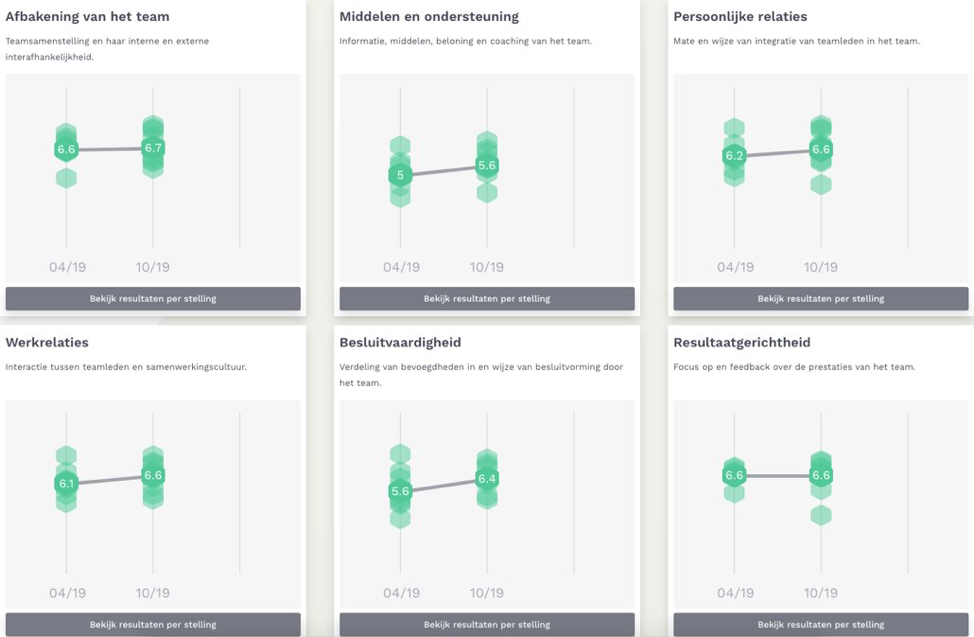Image resolution: width=974 pixels, height=637 pixels.
Task: Click the Besluitvaardigheid card heading
Action: (x=400, y=343)
